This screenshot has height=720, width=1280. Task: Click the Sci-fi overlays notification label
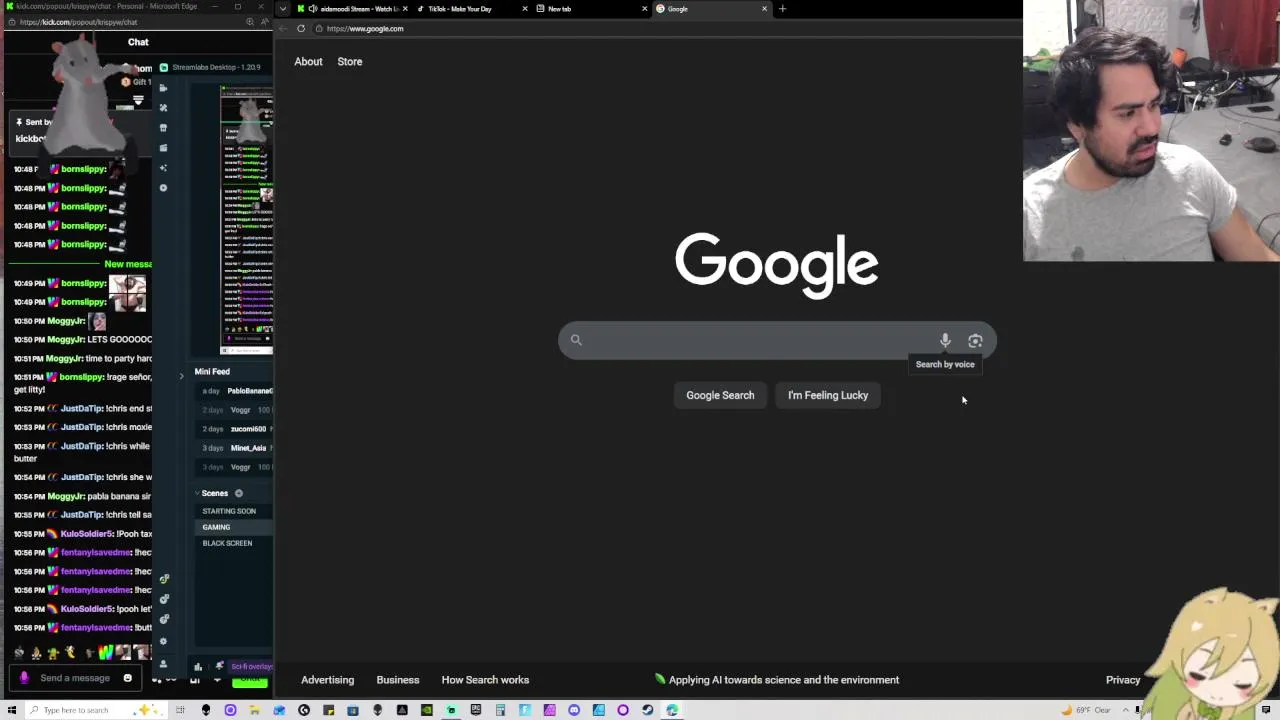[251, 667]
